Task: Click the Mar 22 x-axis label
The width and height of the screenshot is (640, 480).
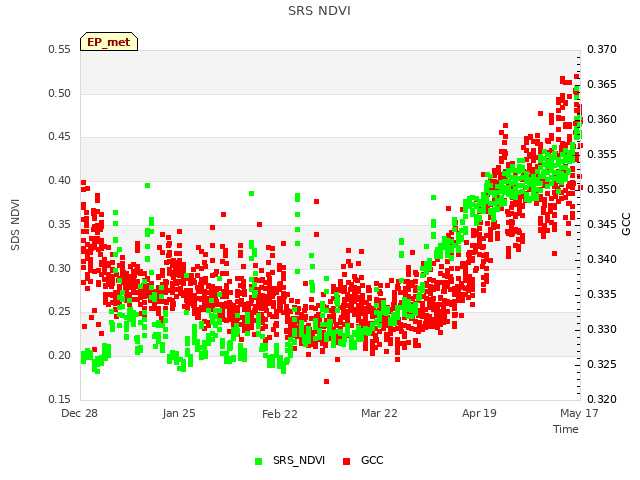Action: 379,413
